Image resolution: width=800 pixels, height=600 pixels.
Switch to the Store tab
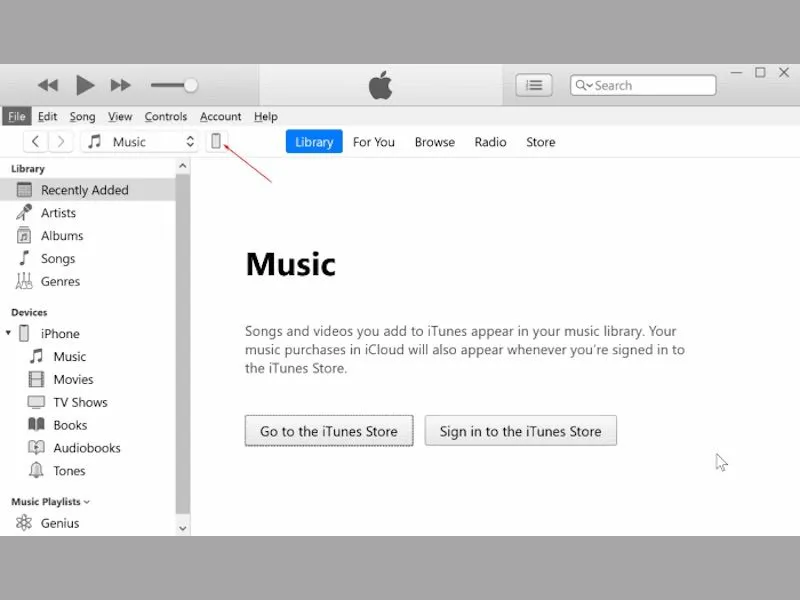pyautogui.click(x=541, y=142)
